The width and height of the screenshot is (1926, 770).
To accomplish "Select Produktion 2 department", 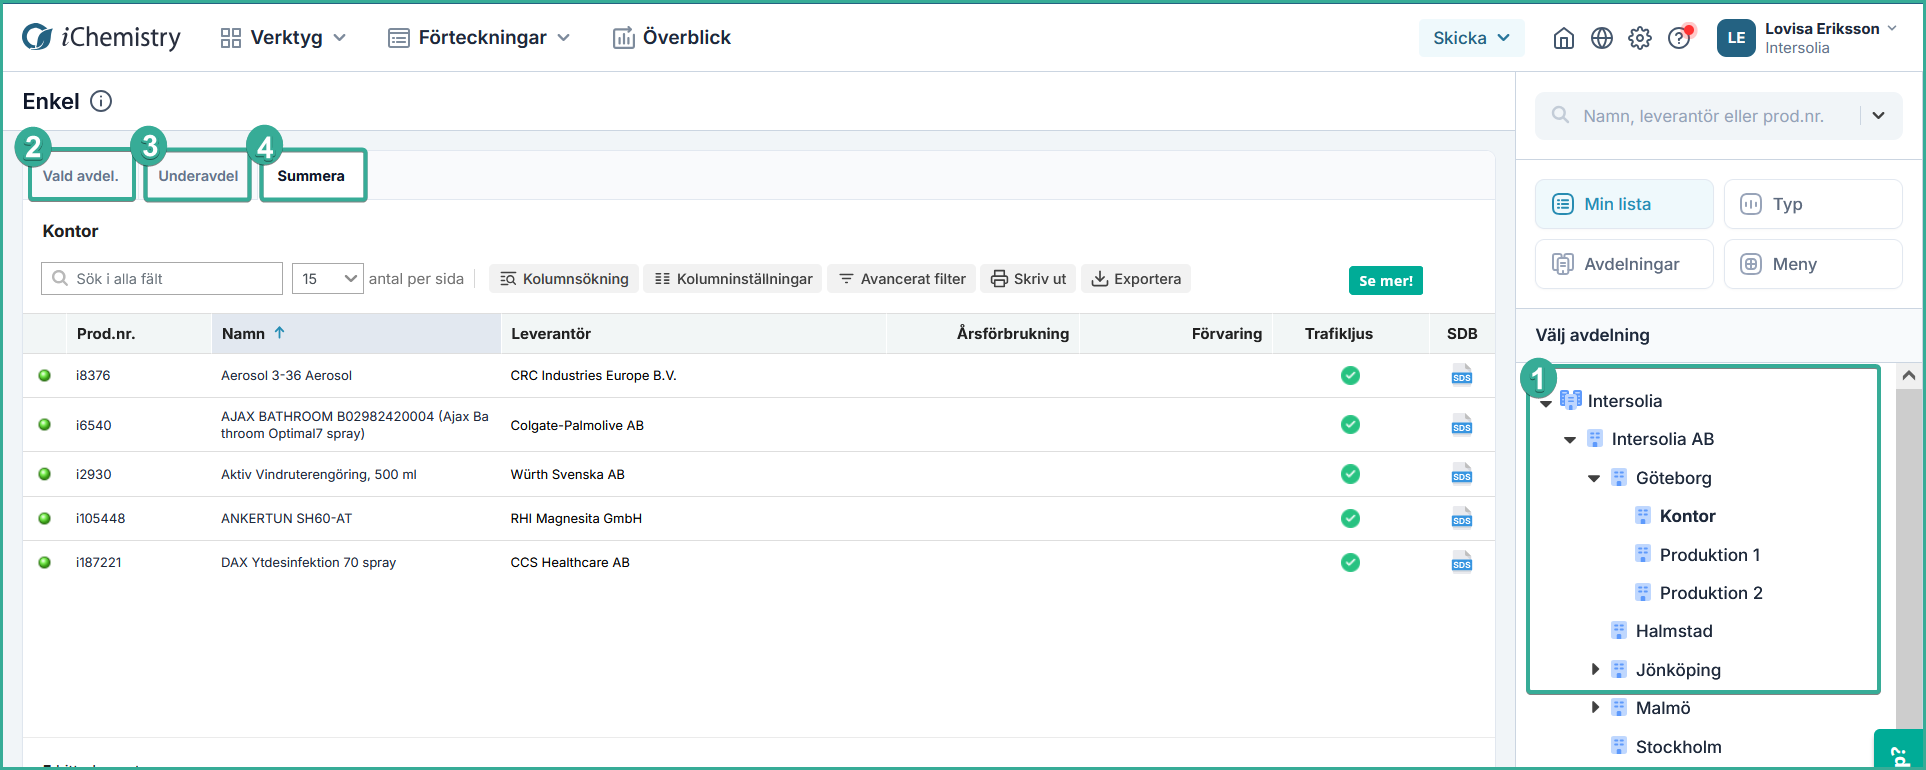I will click(x=1711, y=593).
